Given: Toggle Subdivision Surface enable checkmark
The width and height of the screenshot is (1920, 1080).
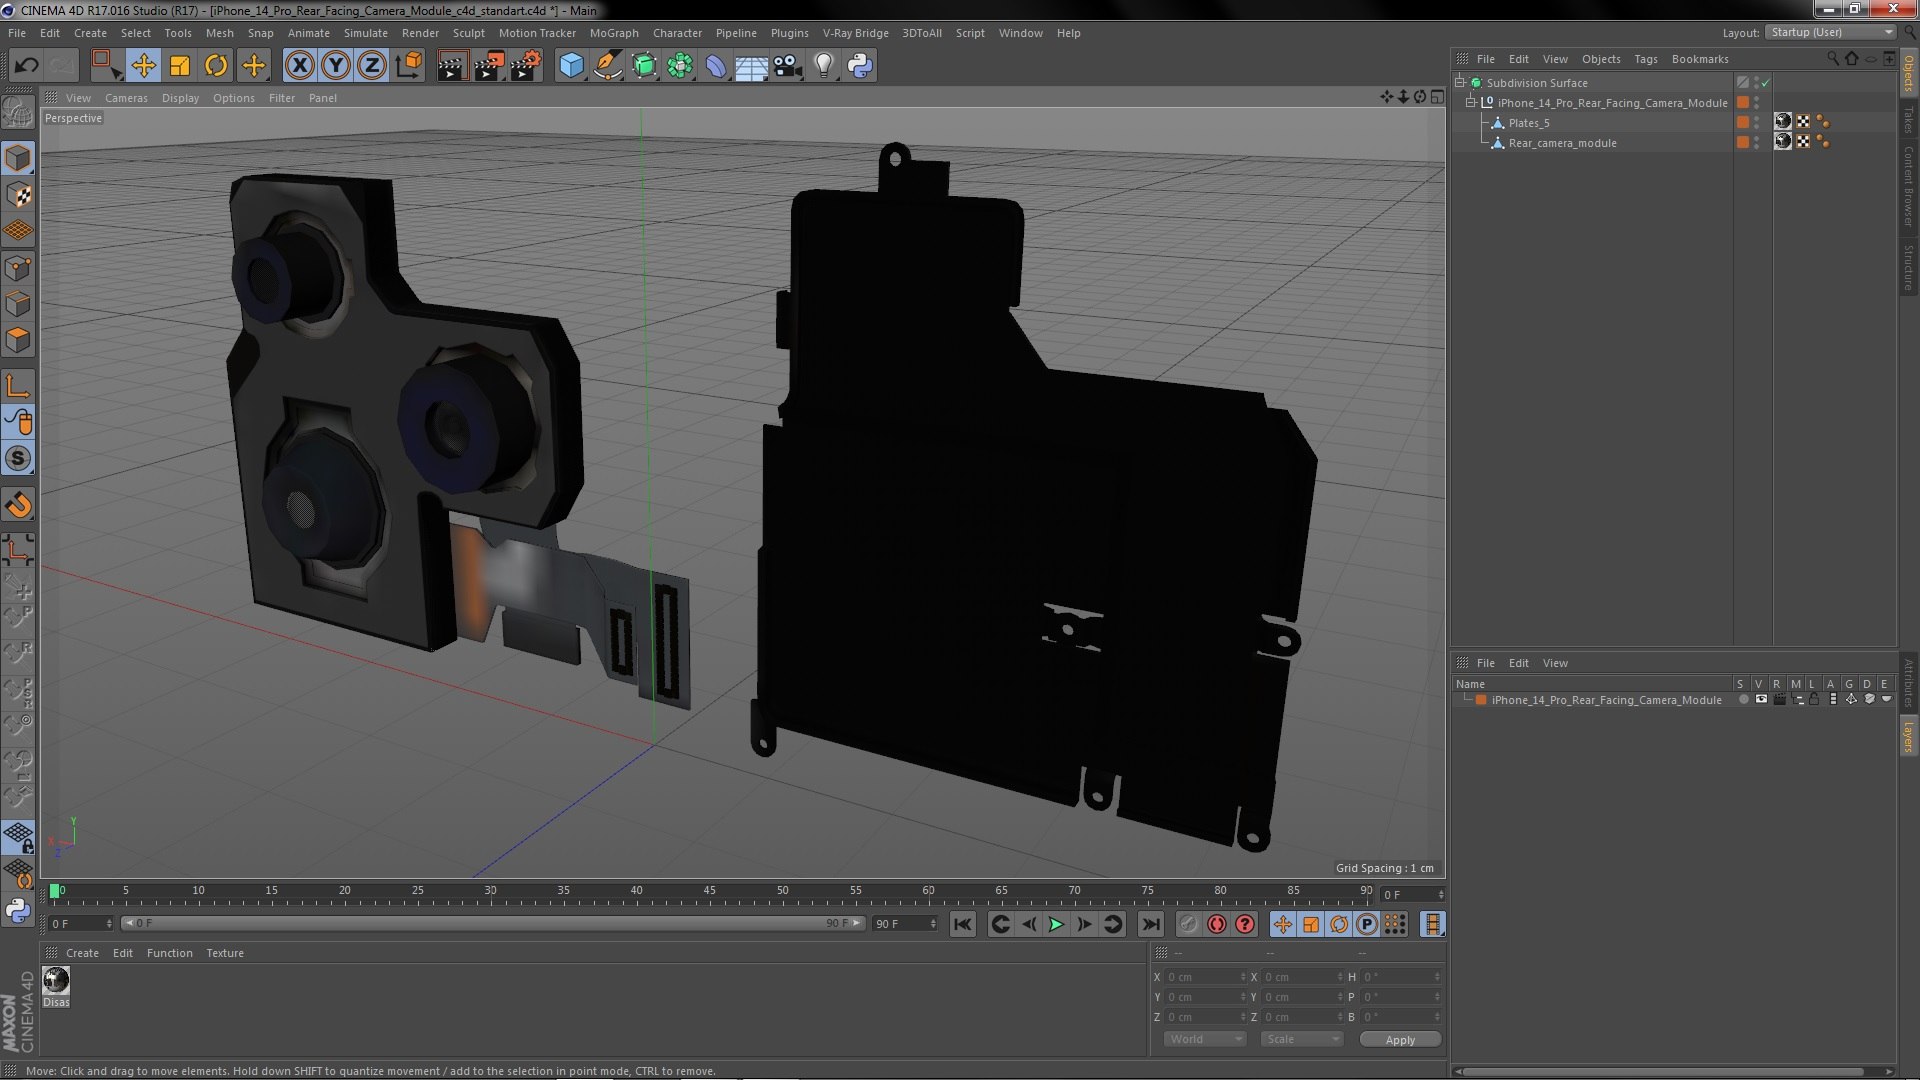Looking at the screenshot, I should [x=1766, y=83].
